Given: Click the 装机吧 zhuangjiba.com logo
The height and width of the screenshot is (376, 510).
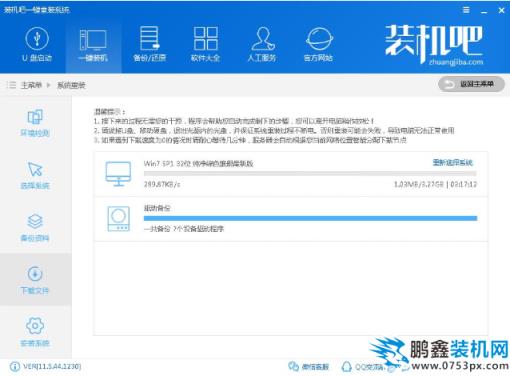Looking at the screenshot, I should [434, 45].
